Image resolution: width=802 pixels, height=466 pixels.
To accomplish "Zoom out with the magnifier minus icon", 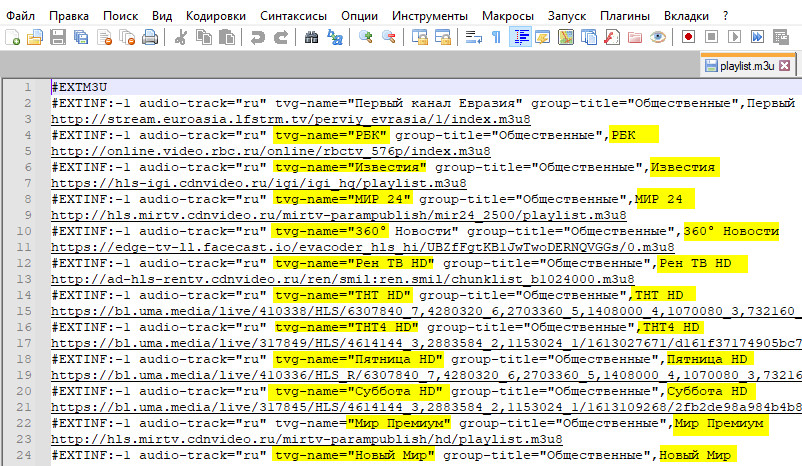I will [389, 37].
